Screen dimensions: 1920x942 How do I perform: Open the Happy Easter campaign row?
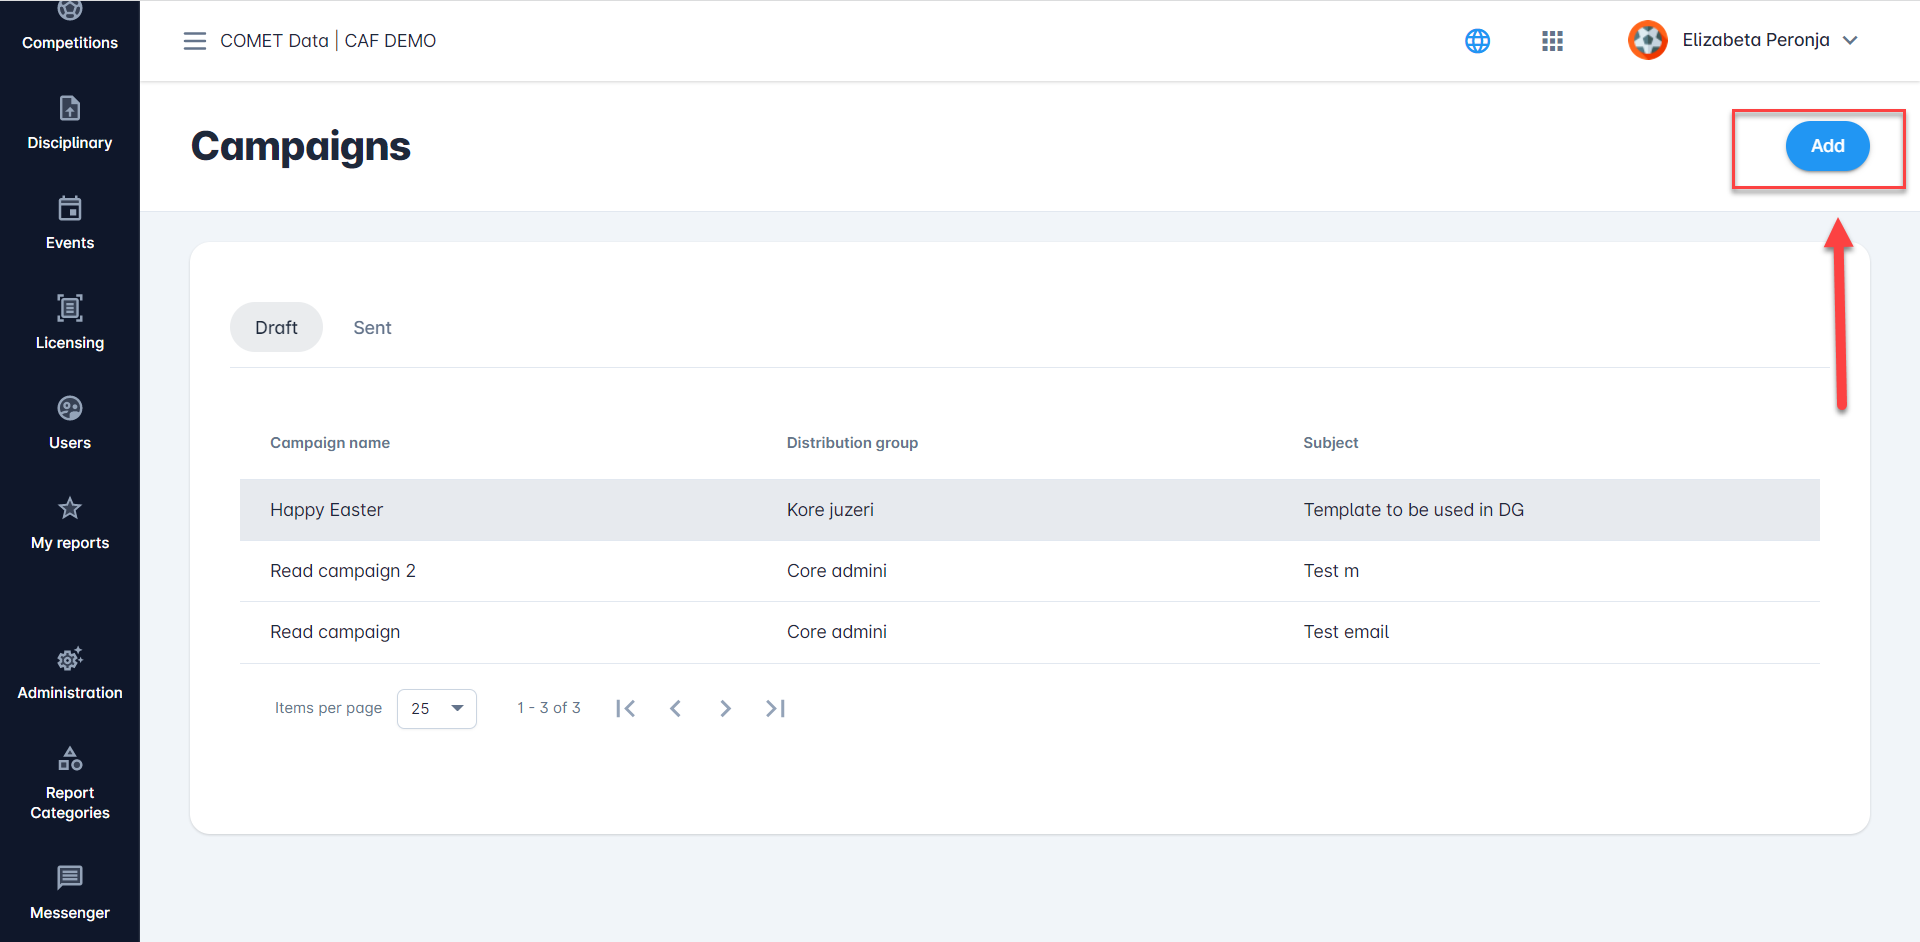(x=327, y=510)
